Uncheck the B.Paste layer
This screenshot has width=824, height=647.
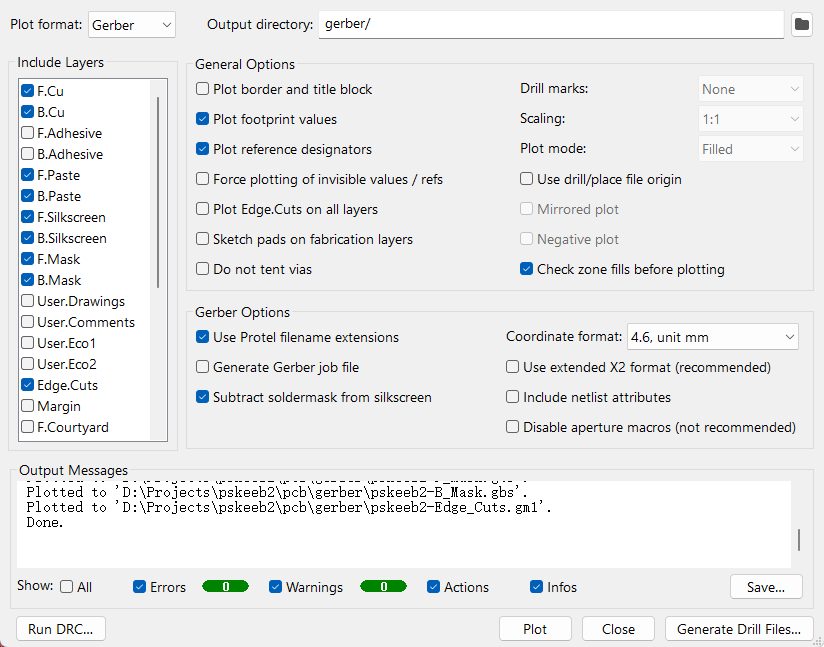click(28, 196)
